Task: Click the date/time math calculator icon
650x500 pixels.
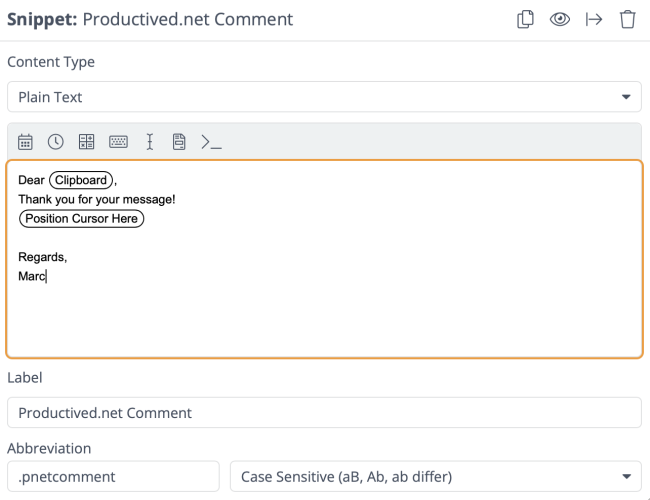Action: coord(86,142)
